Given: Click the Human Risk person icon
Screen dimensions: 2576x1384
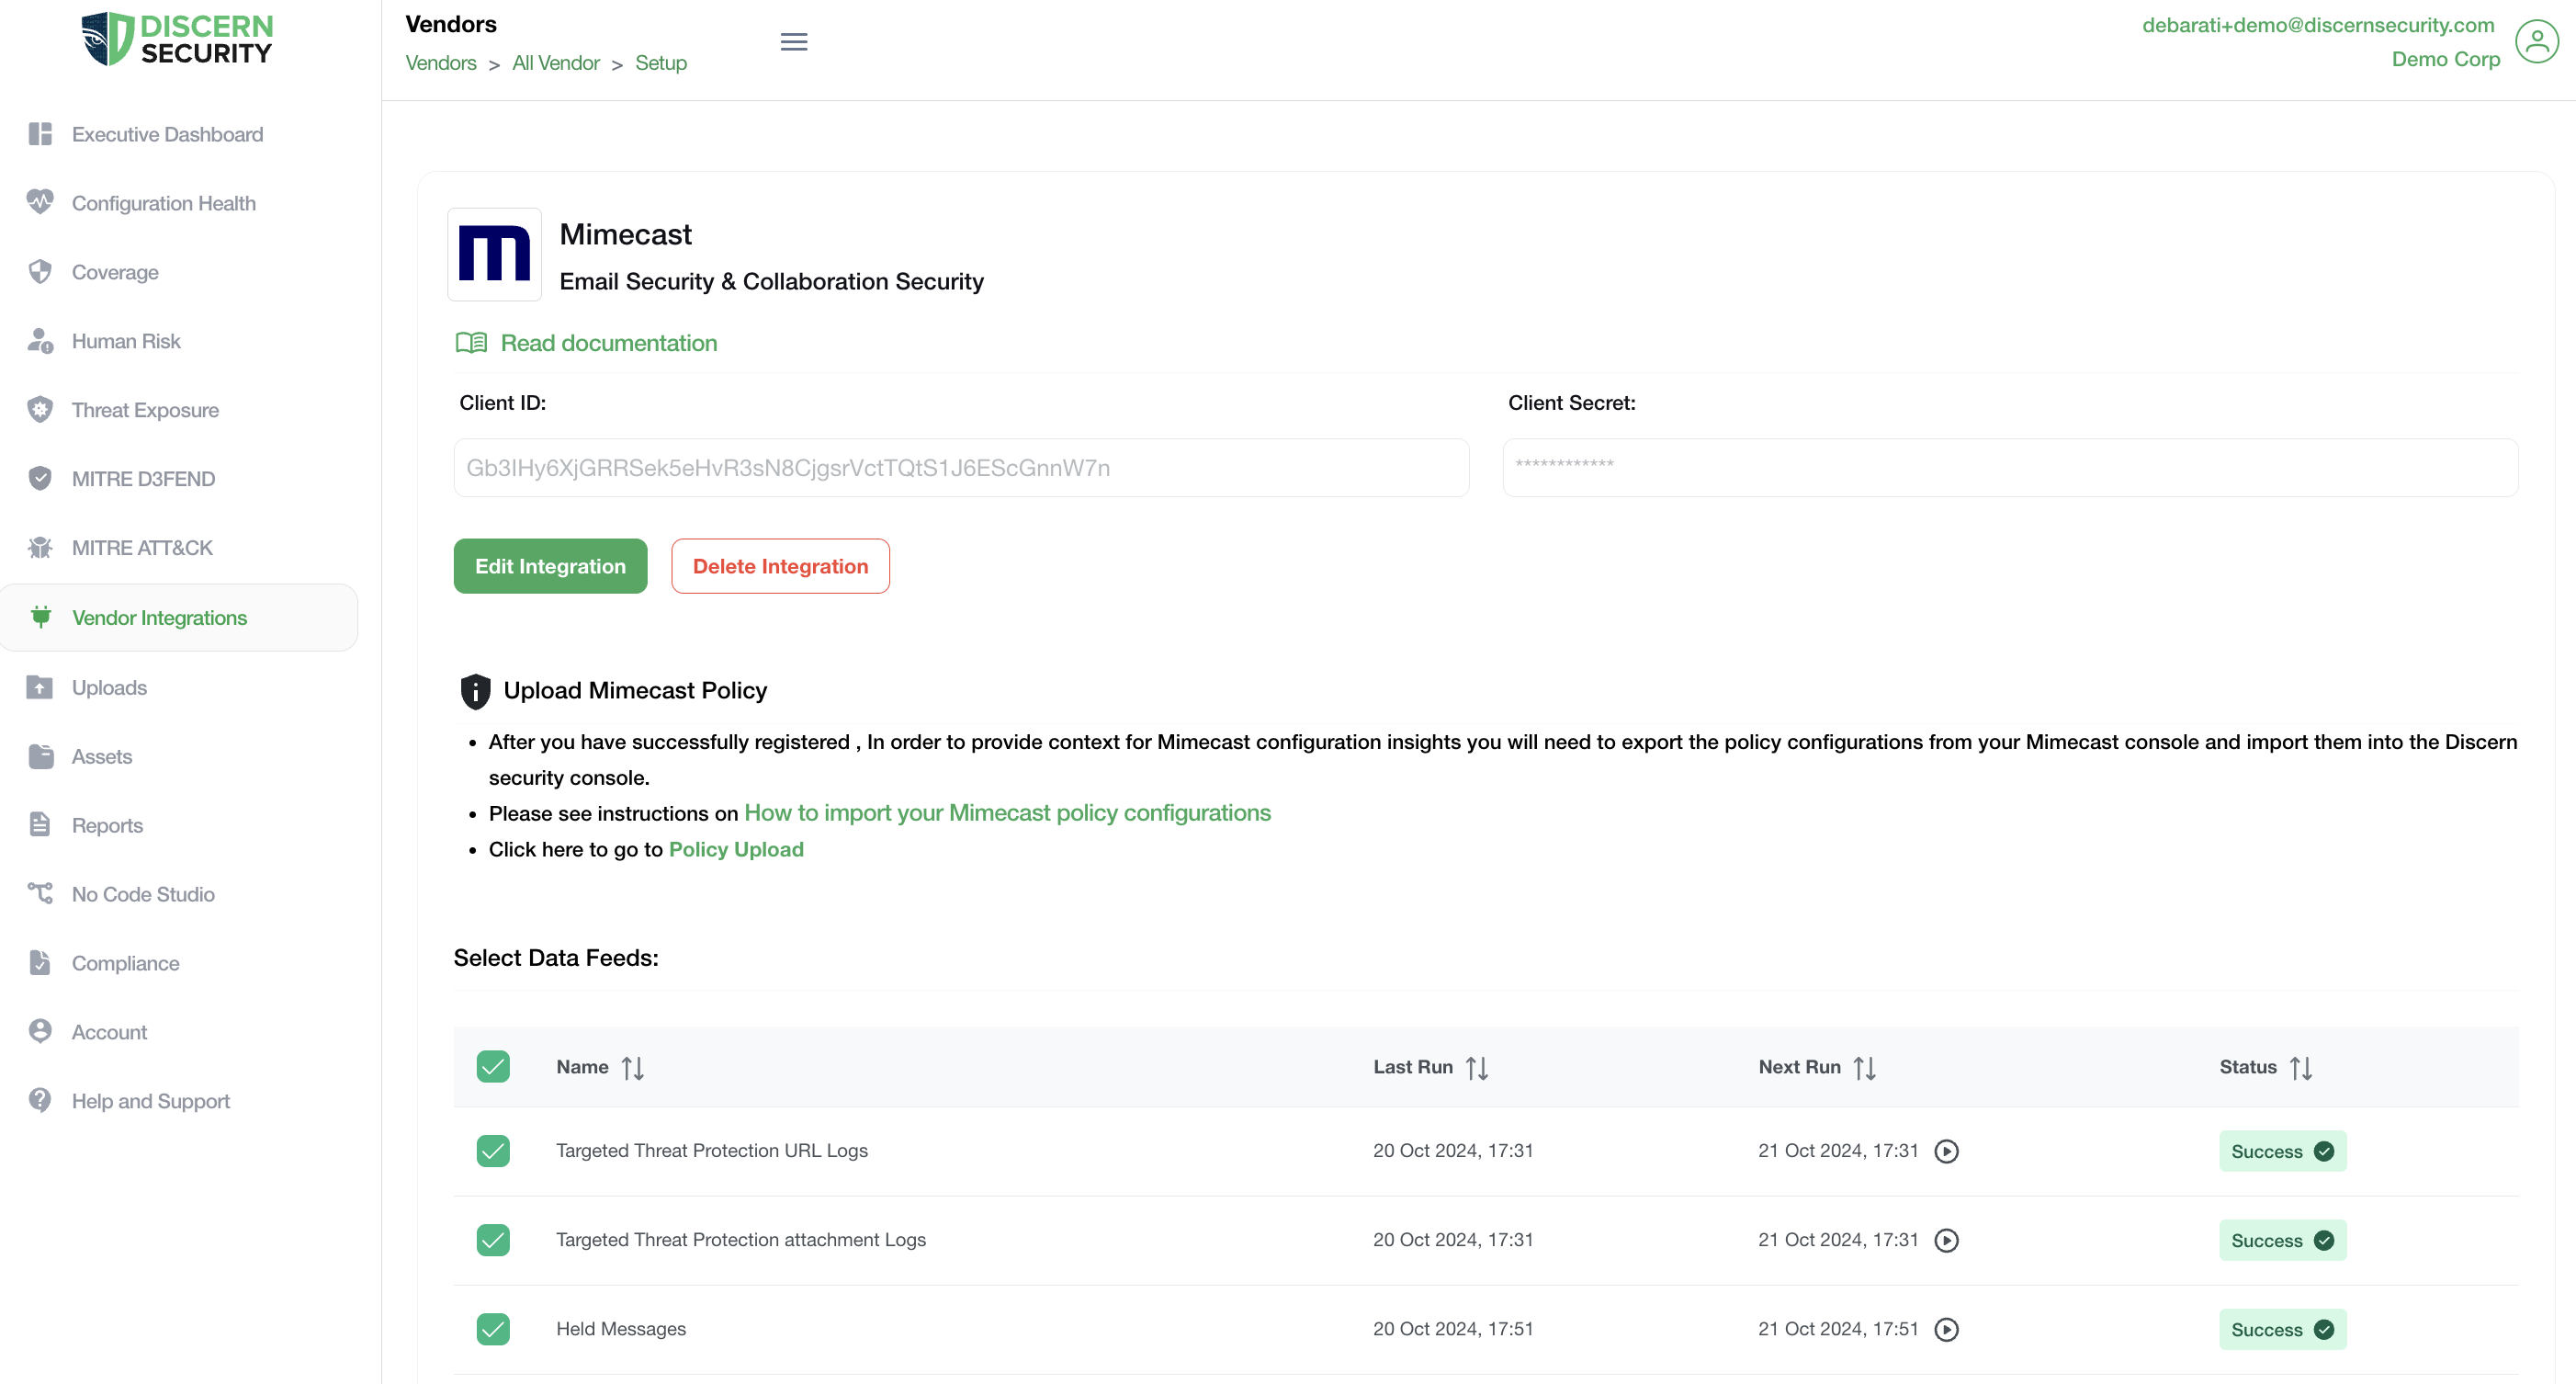Looking at the screenshot, I should (40, 341).
